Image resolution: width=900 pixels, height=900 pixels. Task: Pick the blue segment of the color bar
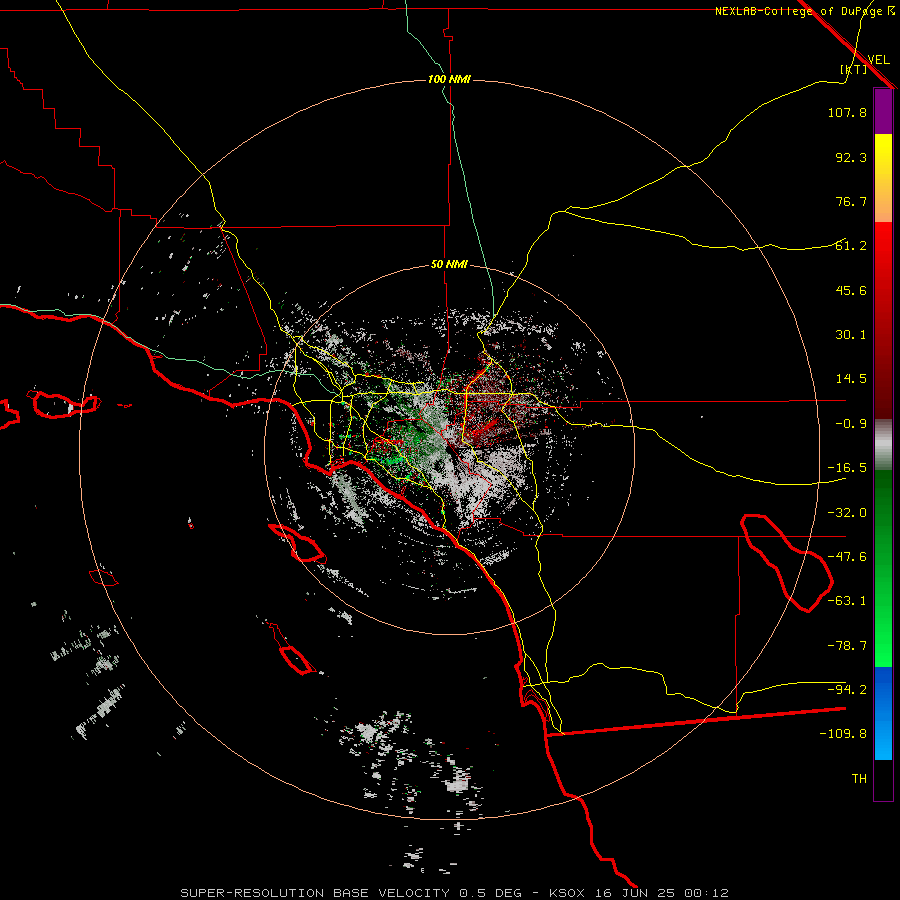[x=883, y=713]
